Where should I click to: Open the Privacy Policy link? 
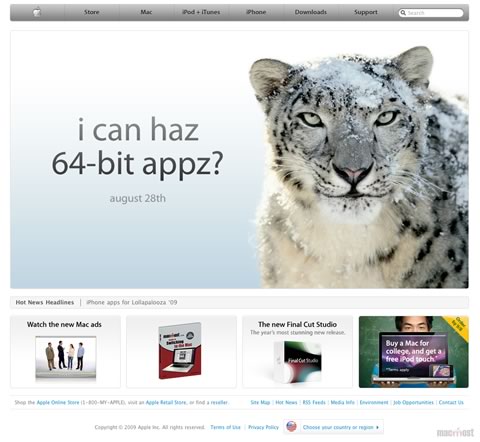point(263,427)
